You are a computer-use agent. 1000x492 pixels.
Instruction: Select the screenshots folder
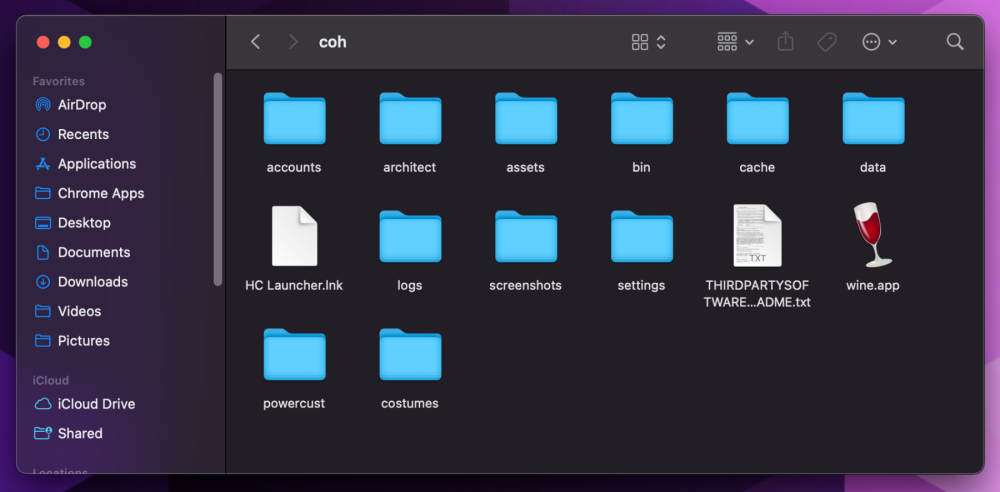pyautogui.click(x=525, y=237)
